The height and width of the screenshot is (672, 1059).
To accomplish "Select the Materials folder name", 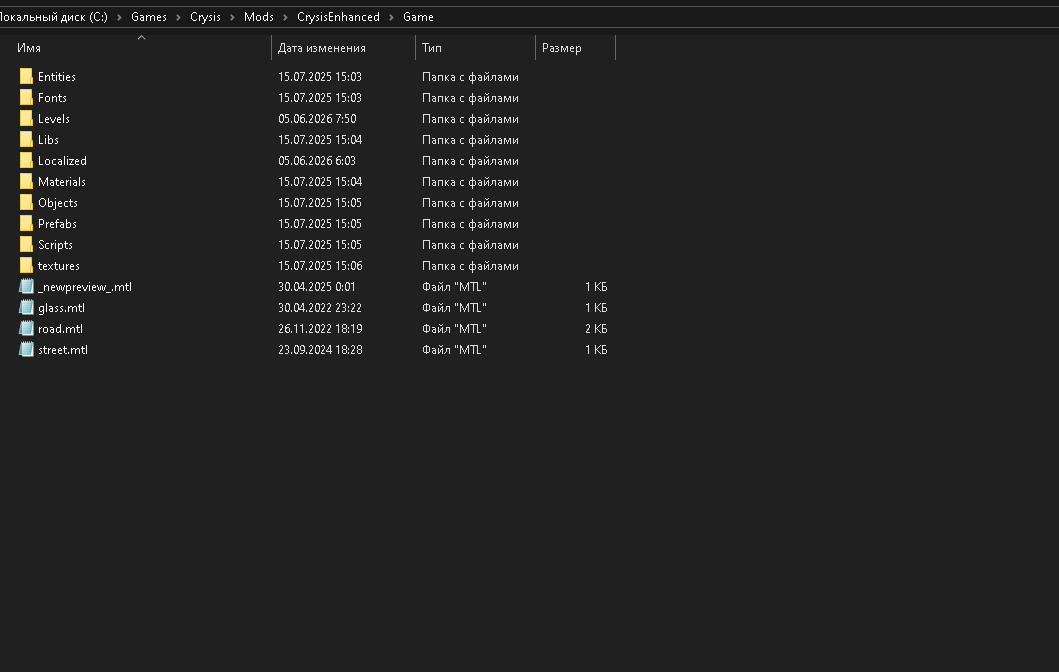I will (61, 182).
